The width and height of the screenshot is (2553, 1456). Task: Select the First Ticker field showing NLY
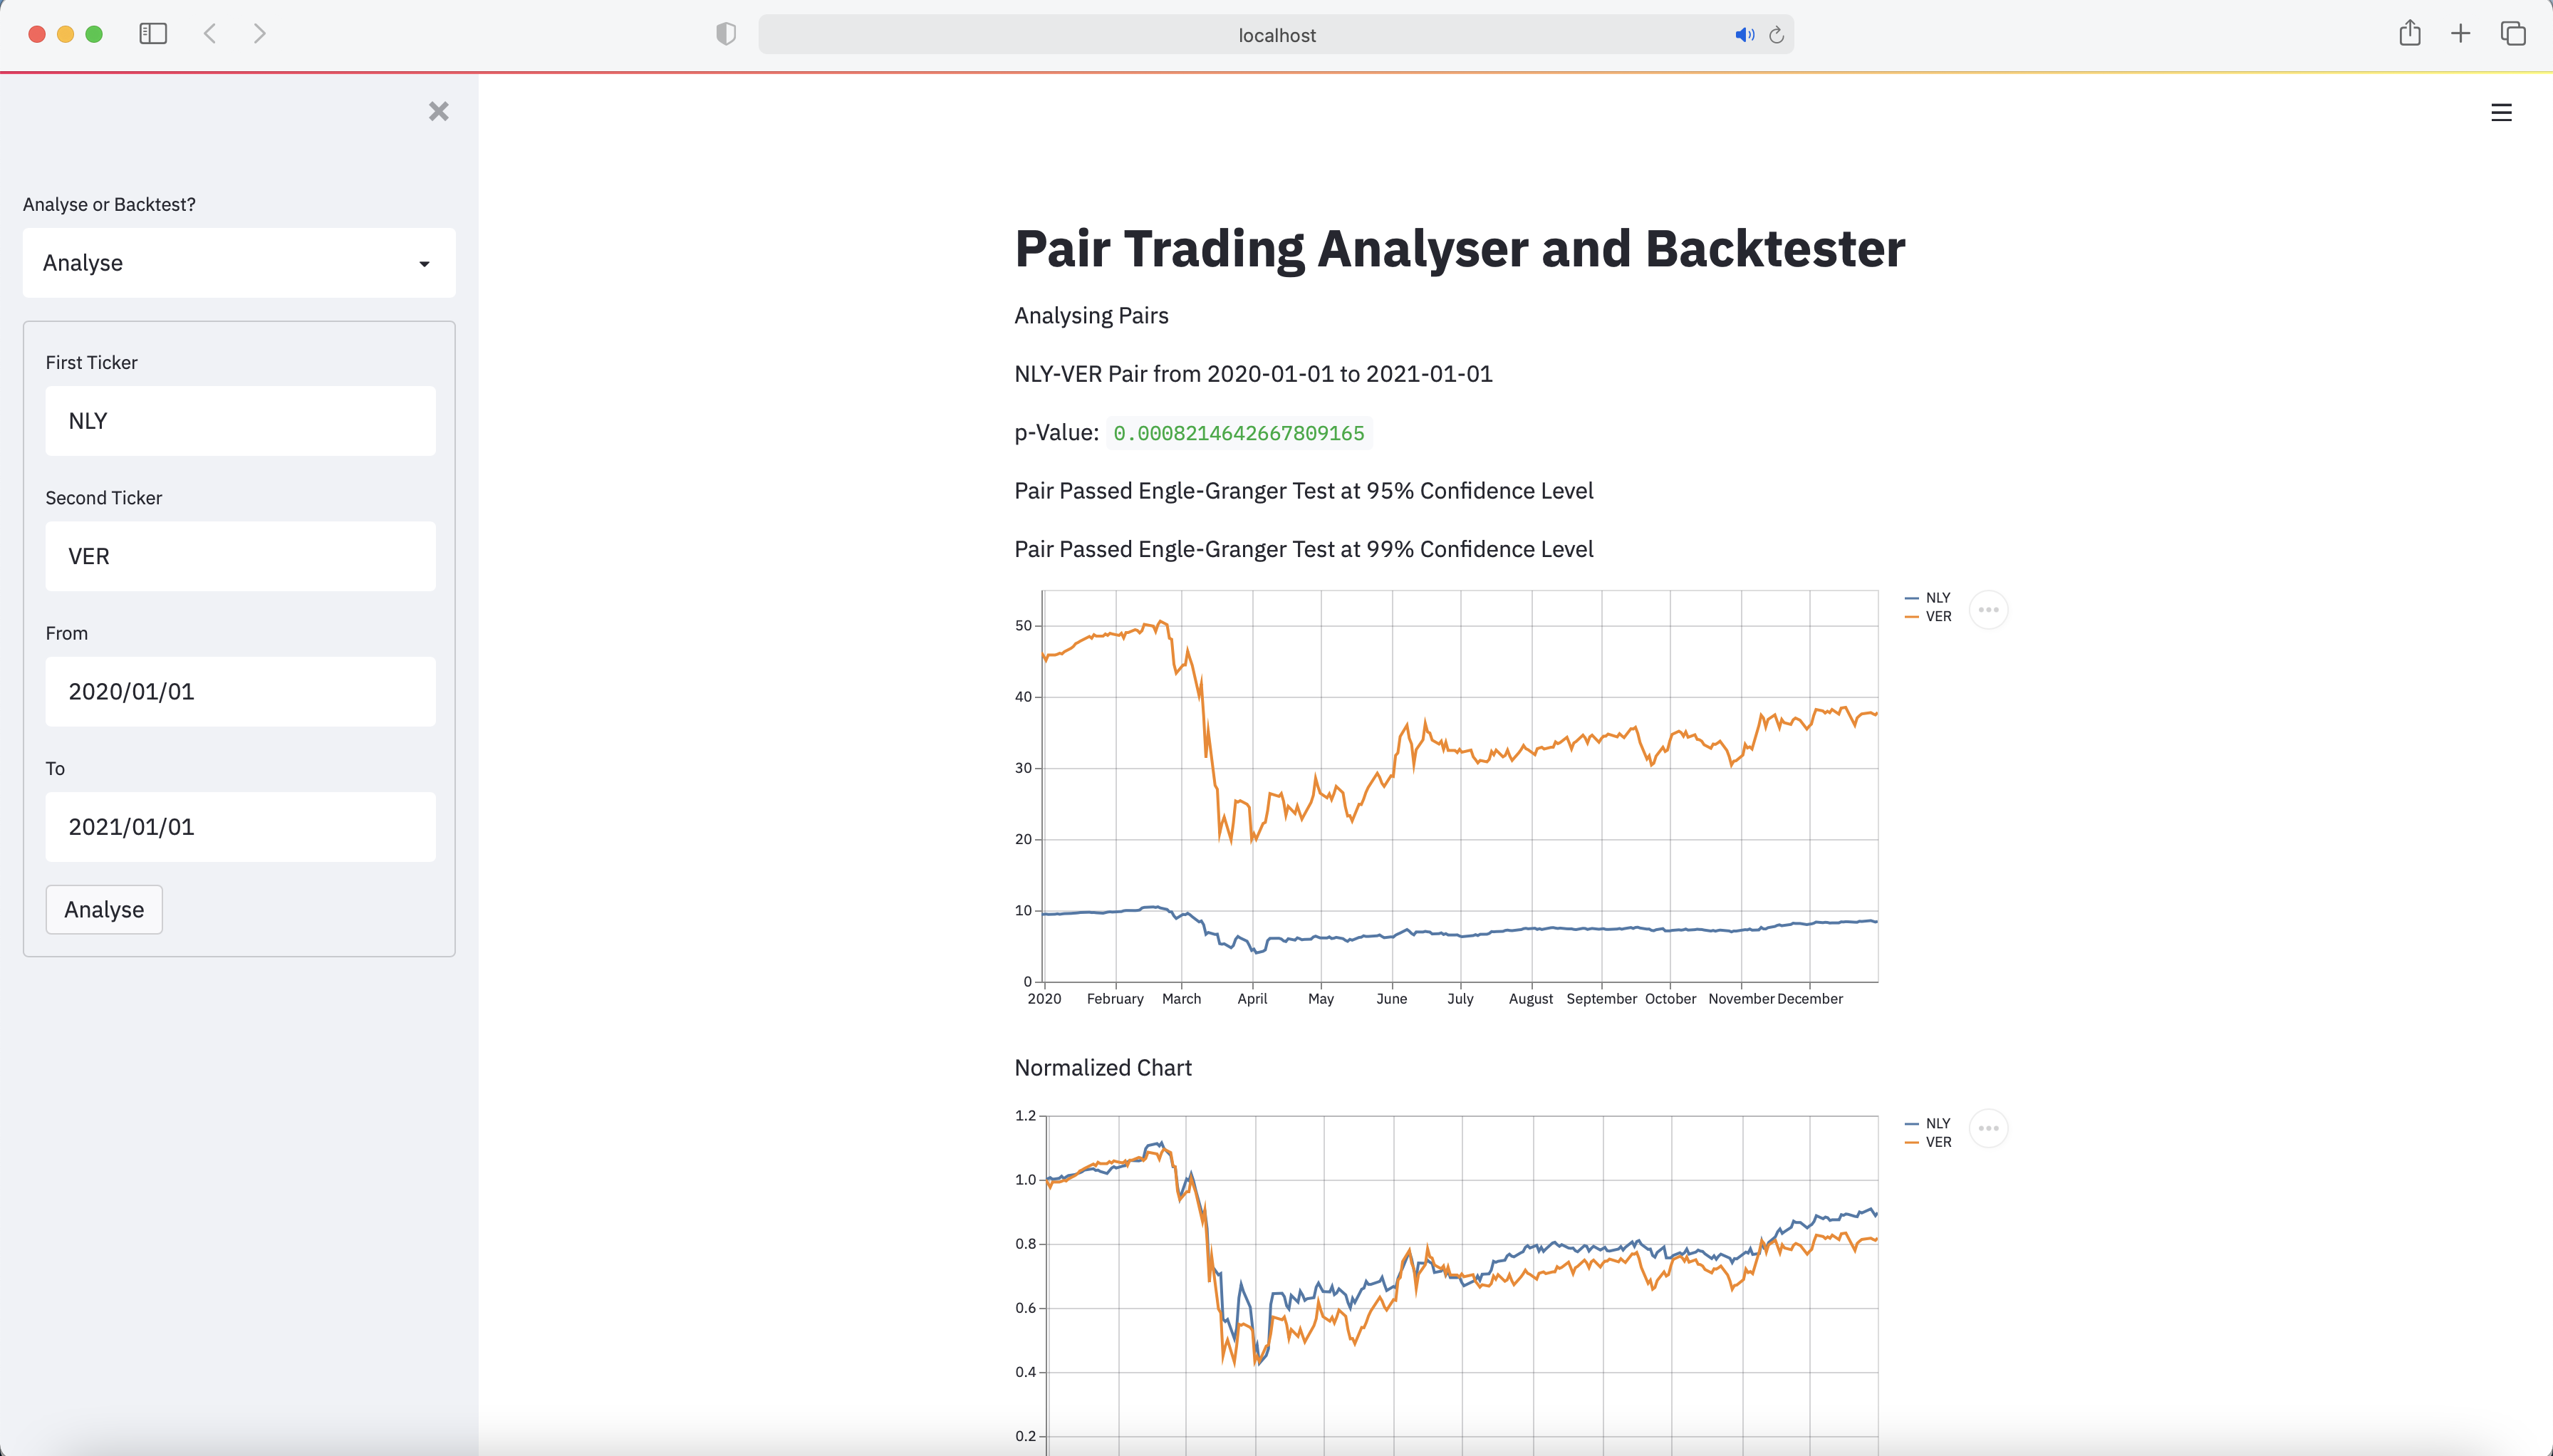(240, 420)
